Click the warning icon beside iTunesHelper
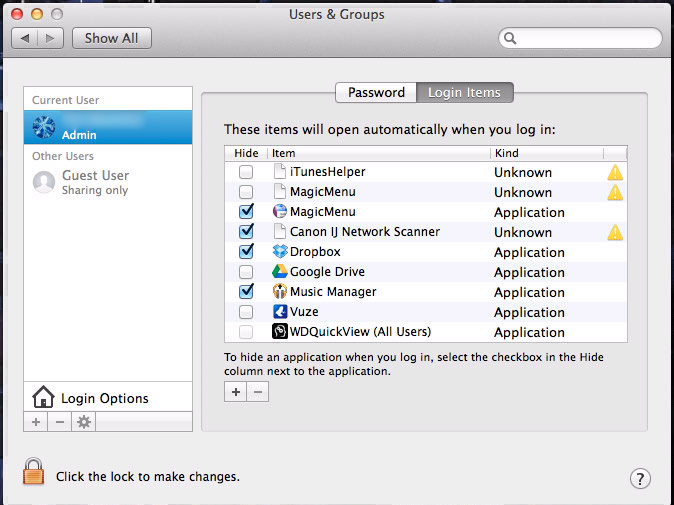 point(615,172)
